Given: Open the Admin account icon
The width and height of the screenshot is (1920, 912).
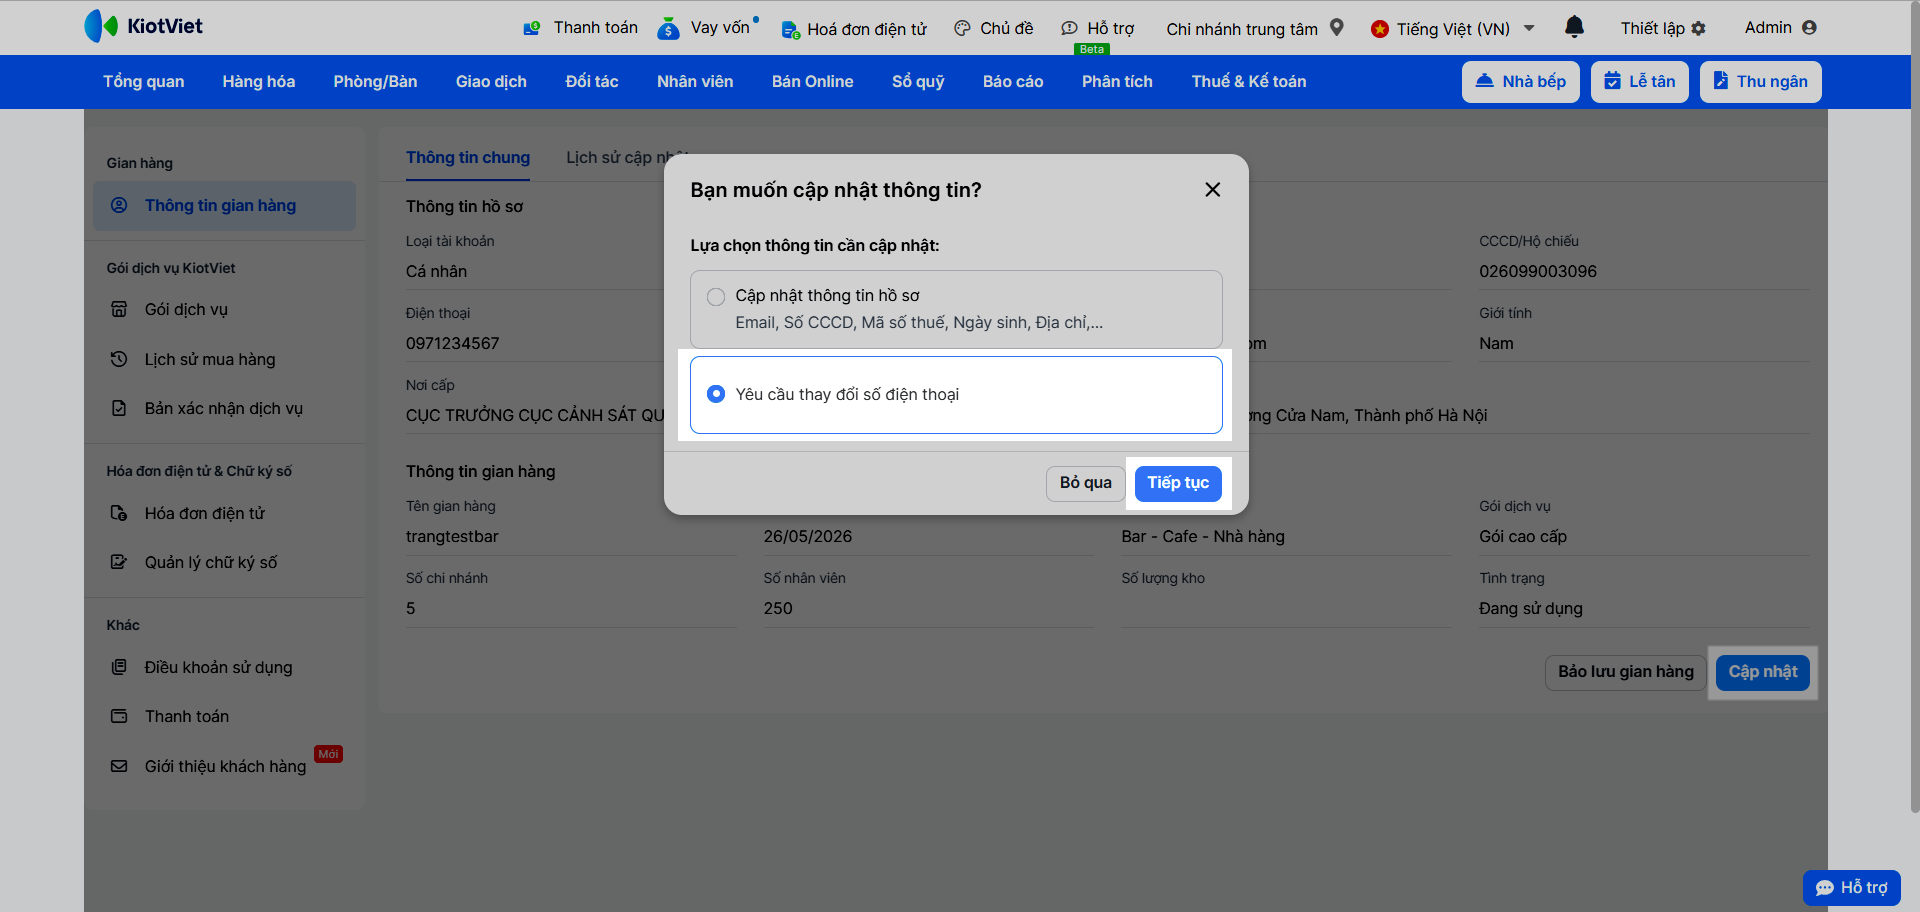Looking at the screenshot, I should tap(1809, 28).
